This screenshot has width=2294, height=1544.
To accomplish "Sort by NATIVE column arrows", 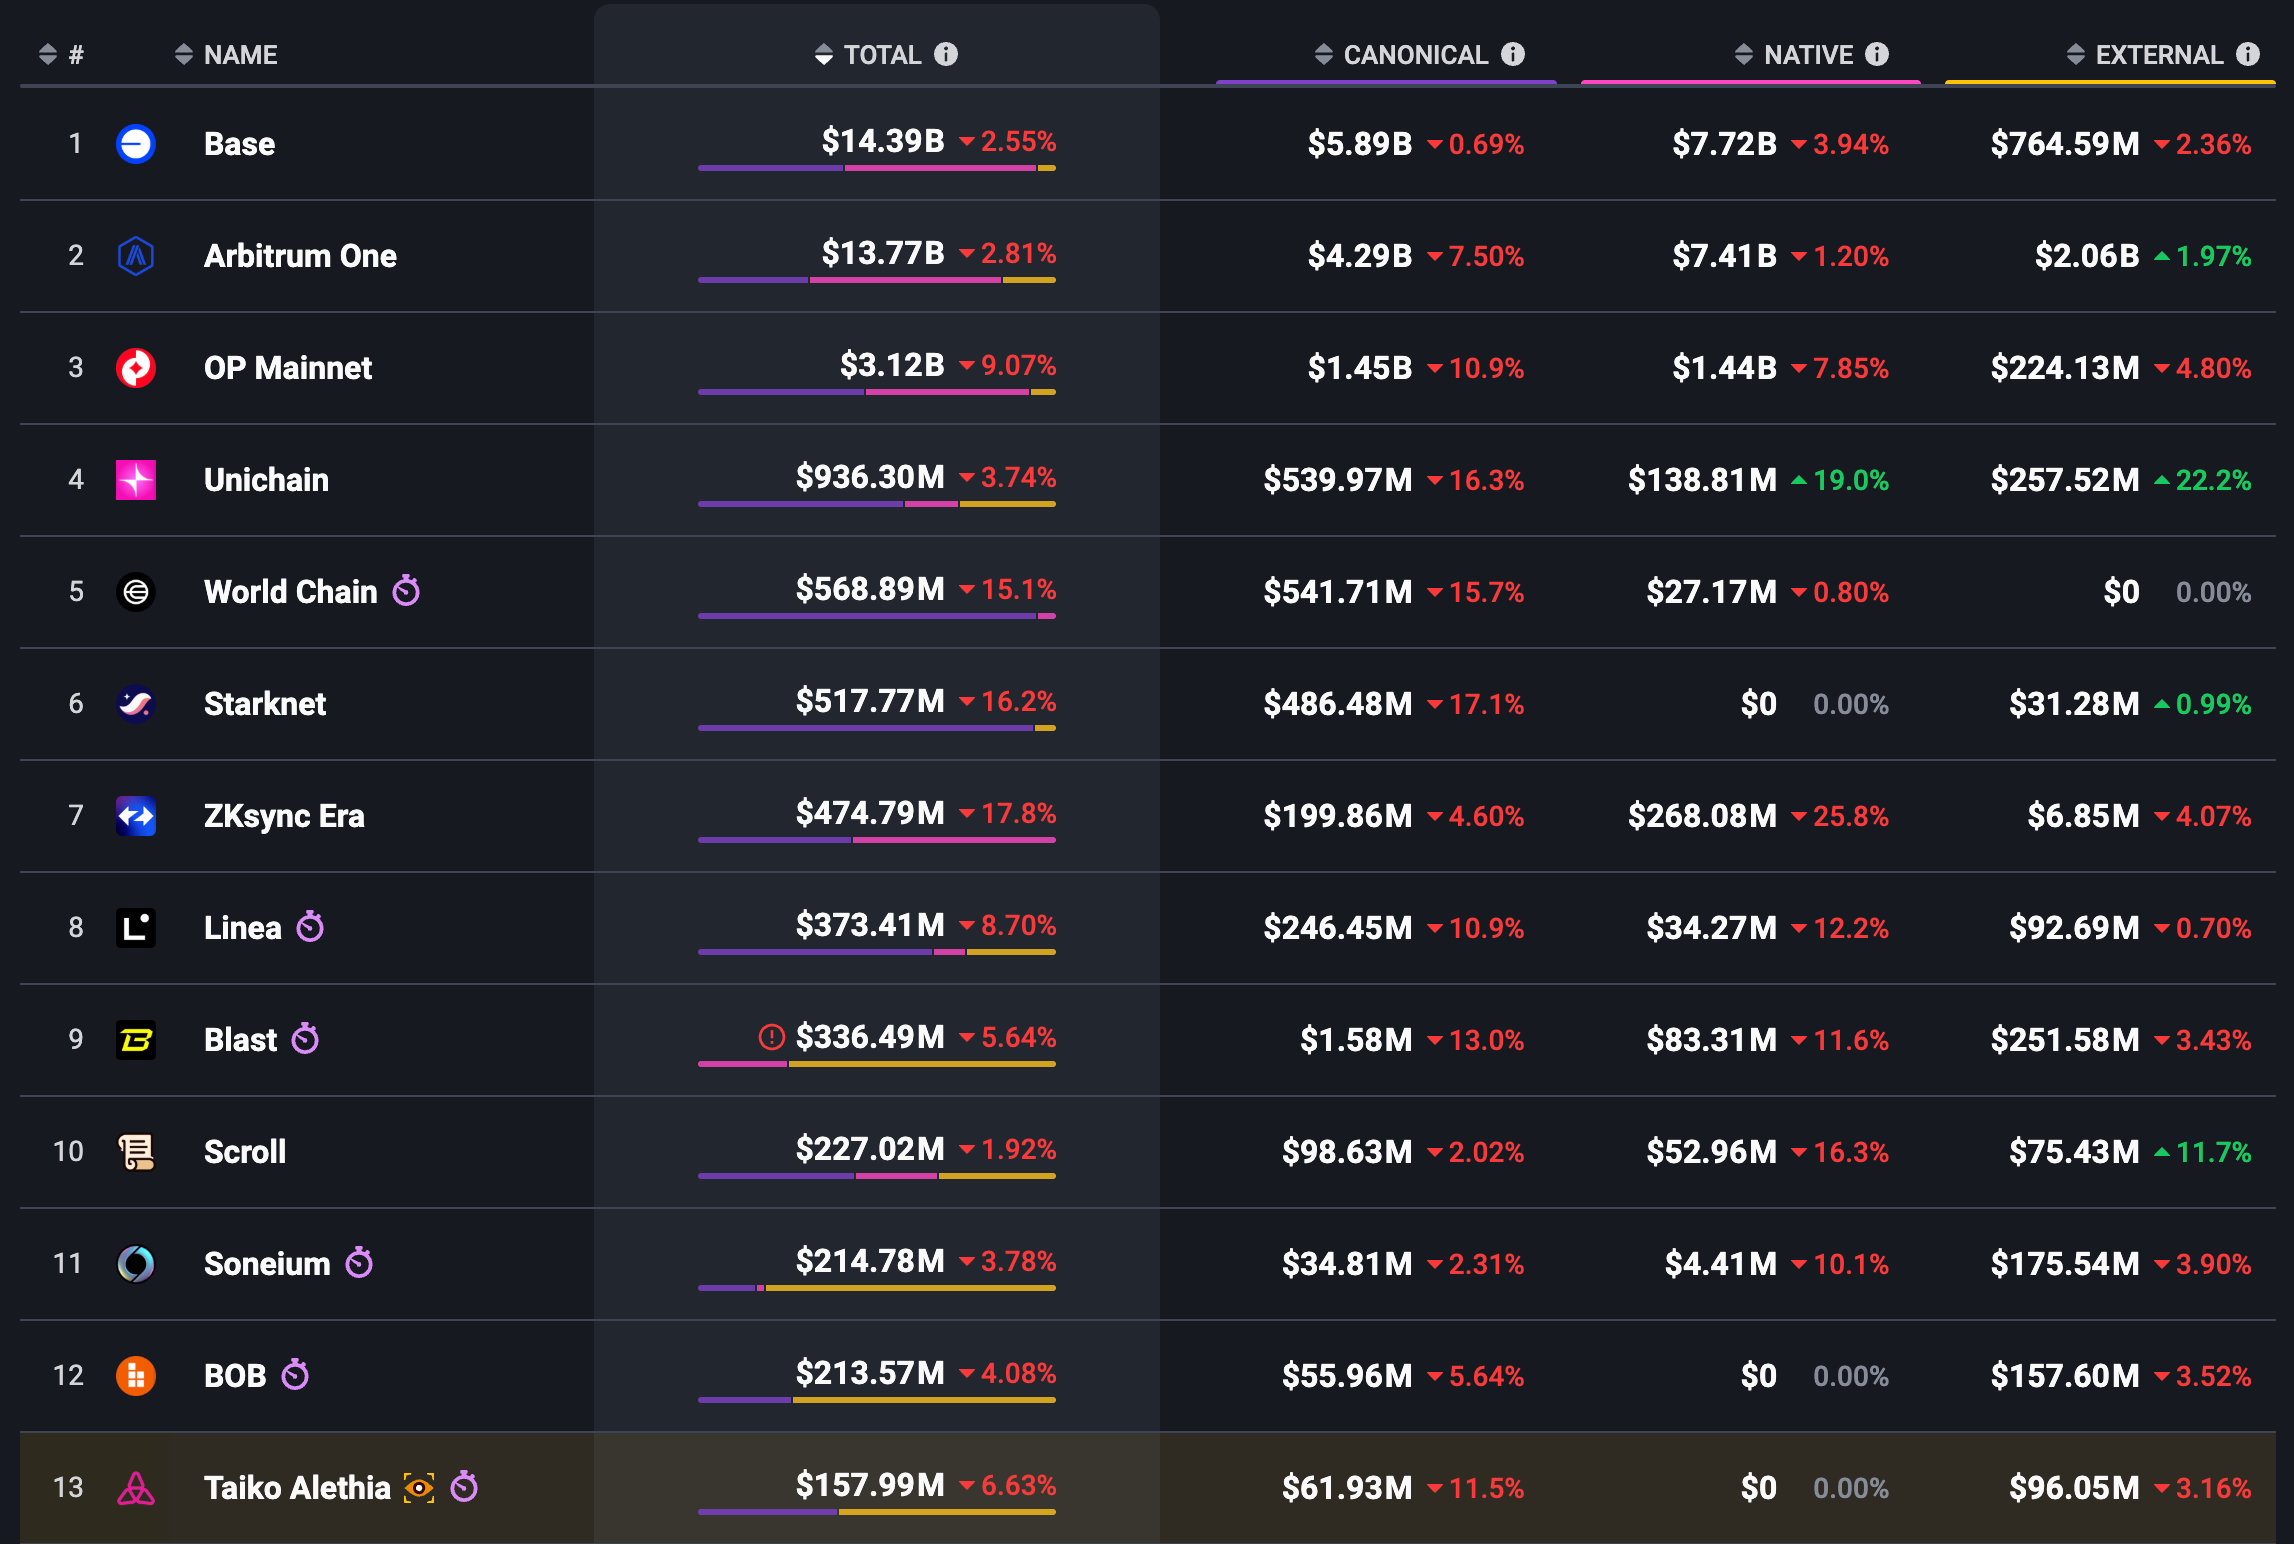I will click(x=1744, y=54).
